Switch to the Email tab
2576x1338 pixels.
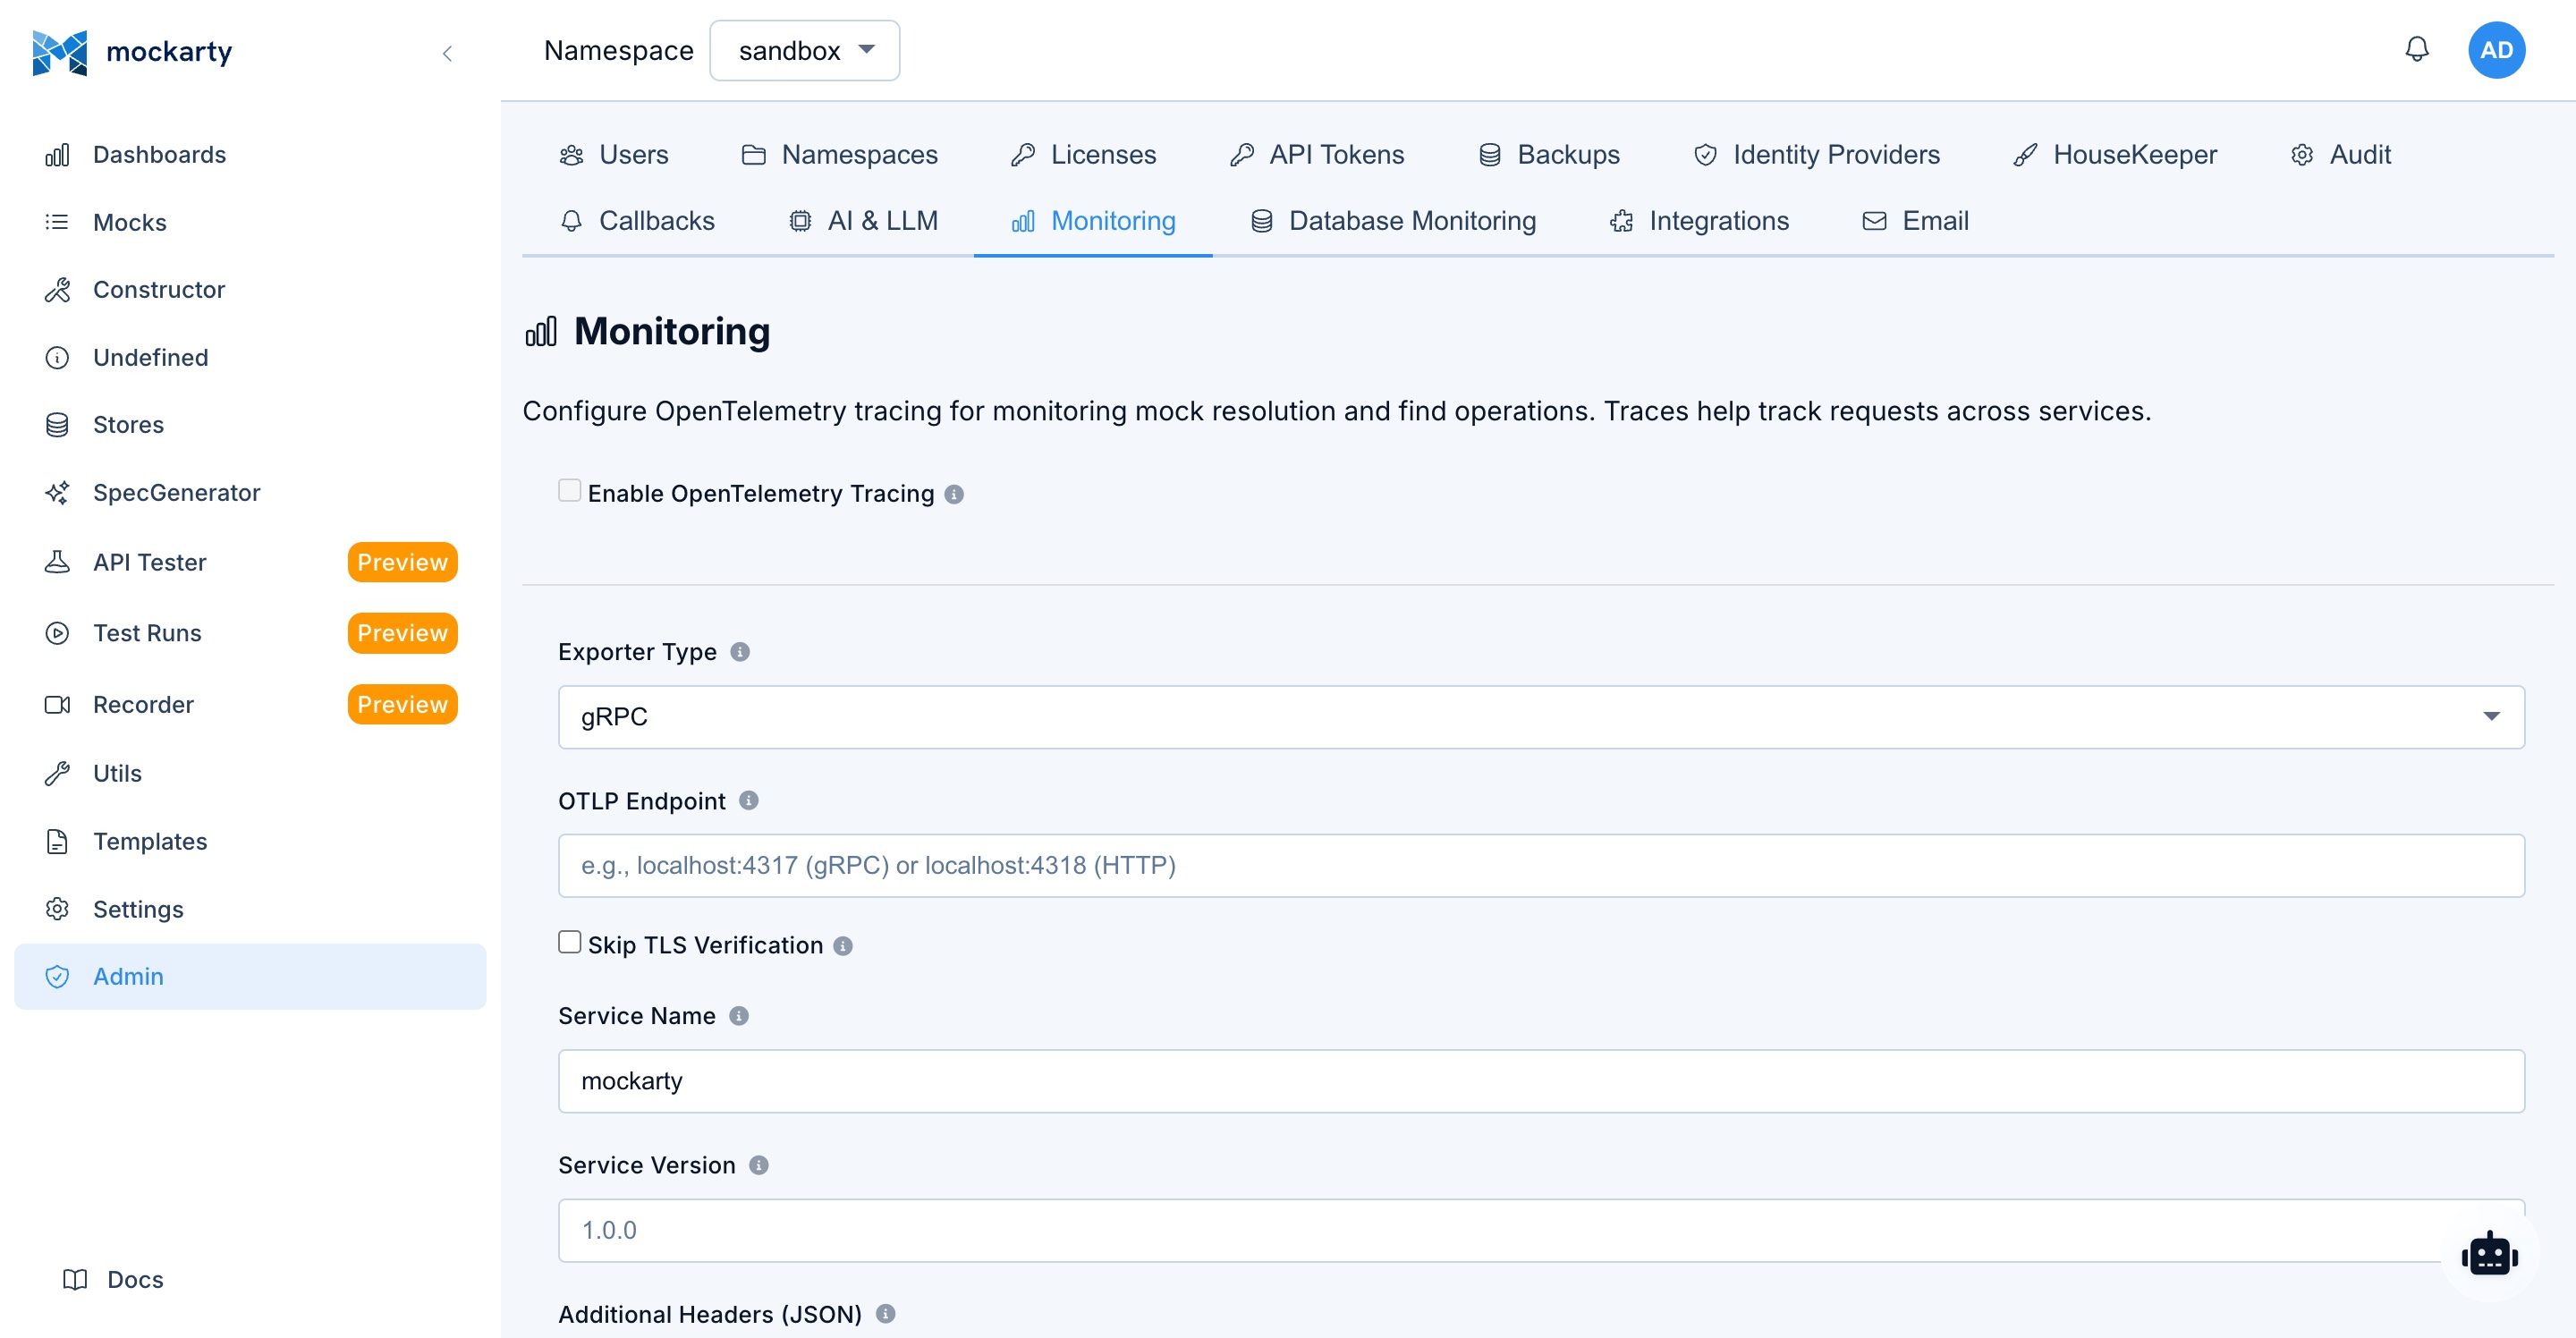point(1915,221)
